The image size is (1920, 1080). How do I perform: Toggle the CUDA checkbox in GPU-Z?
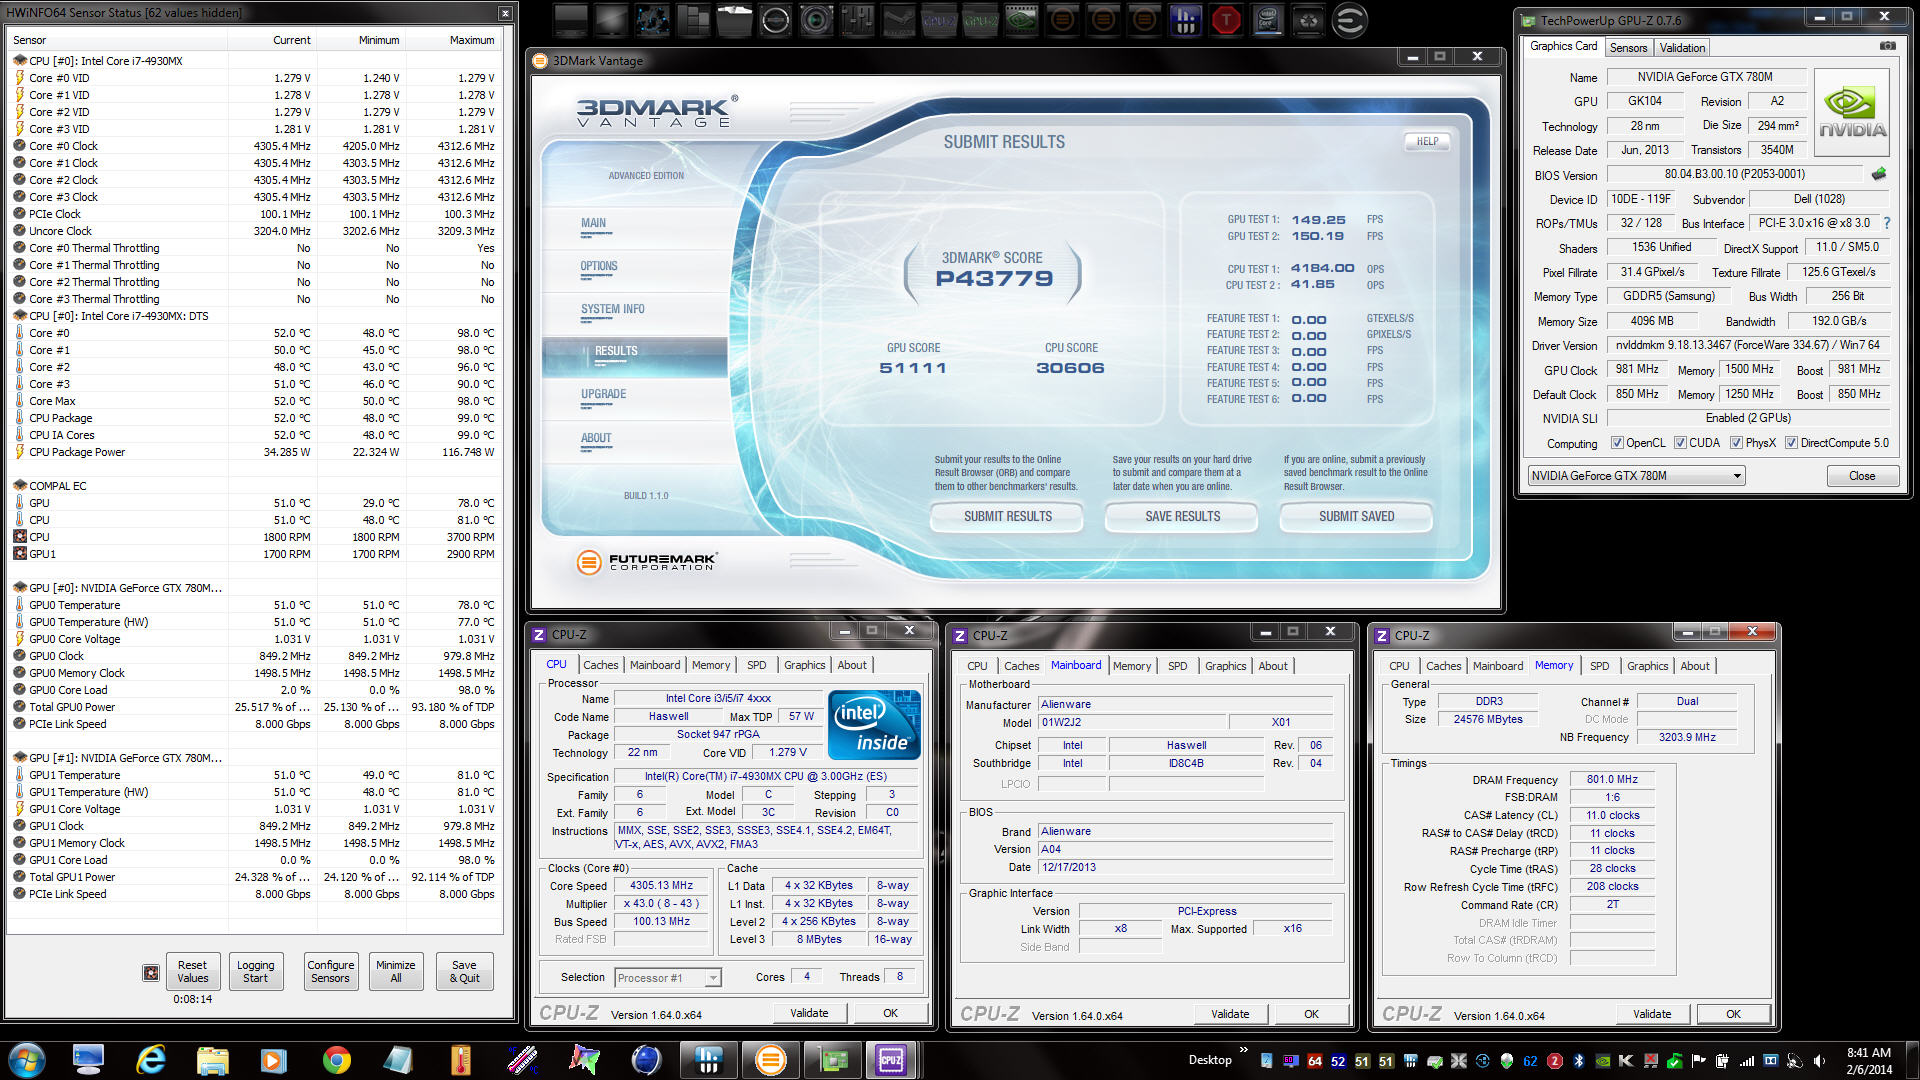tap(1680, 443)
